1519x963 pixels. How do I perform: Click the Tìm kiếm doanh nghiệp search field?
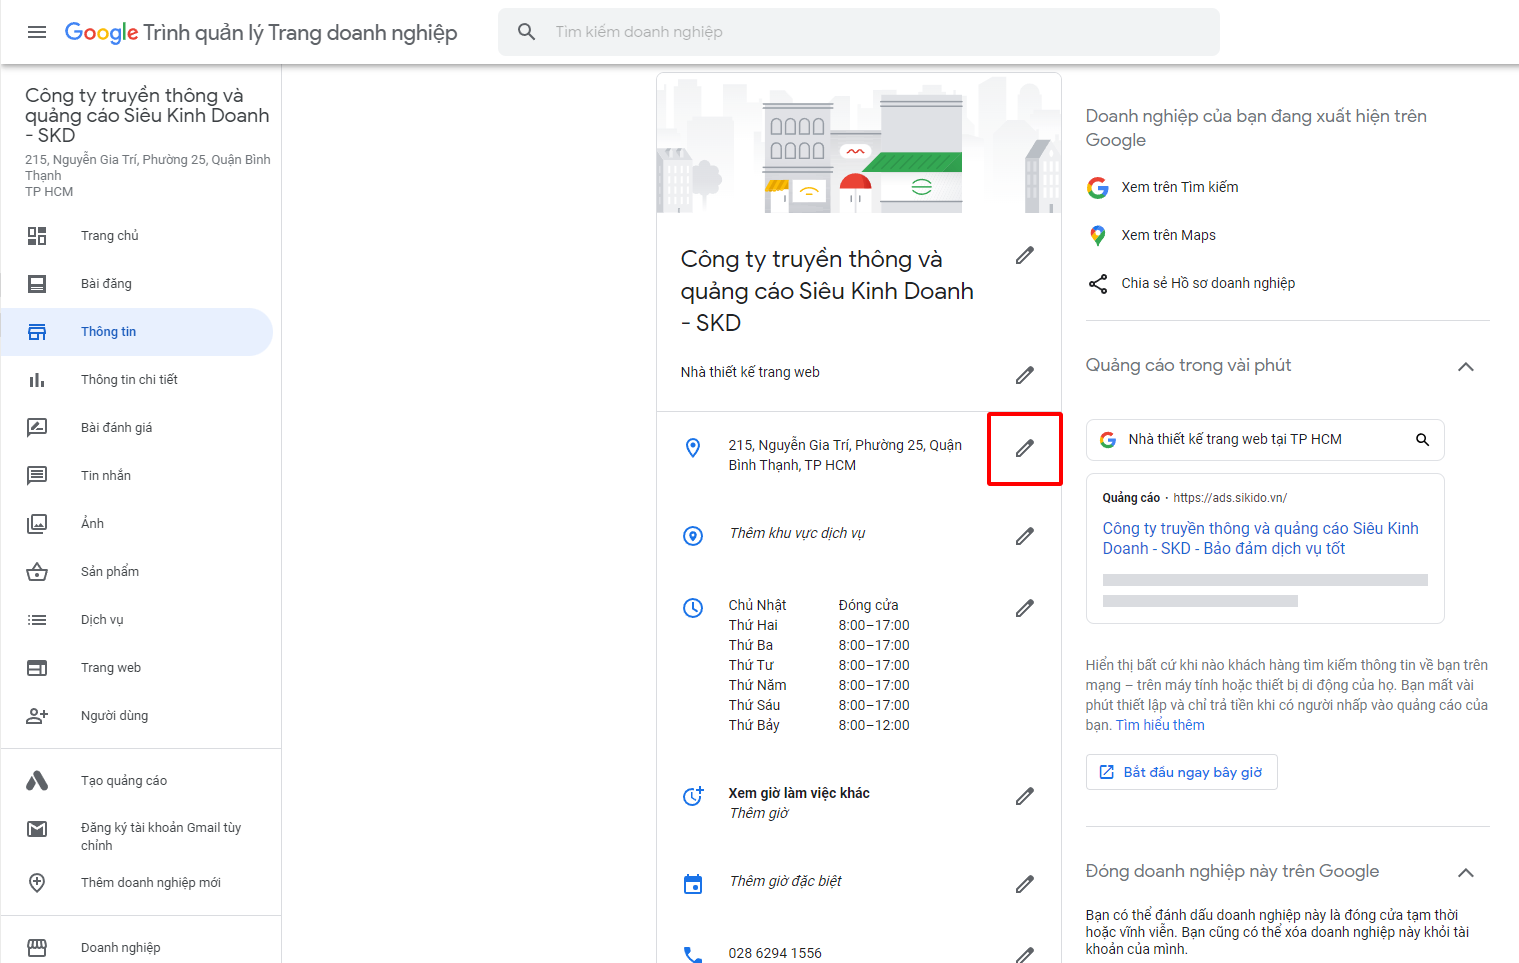[860, 32]
